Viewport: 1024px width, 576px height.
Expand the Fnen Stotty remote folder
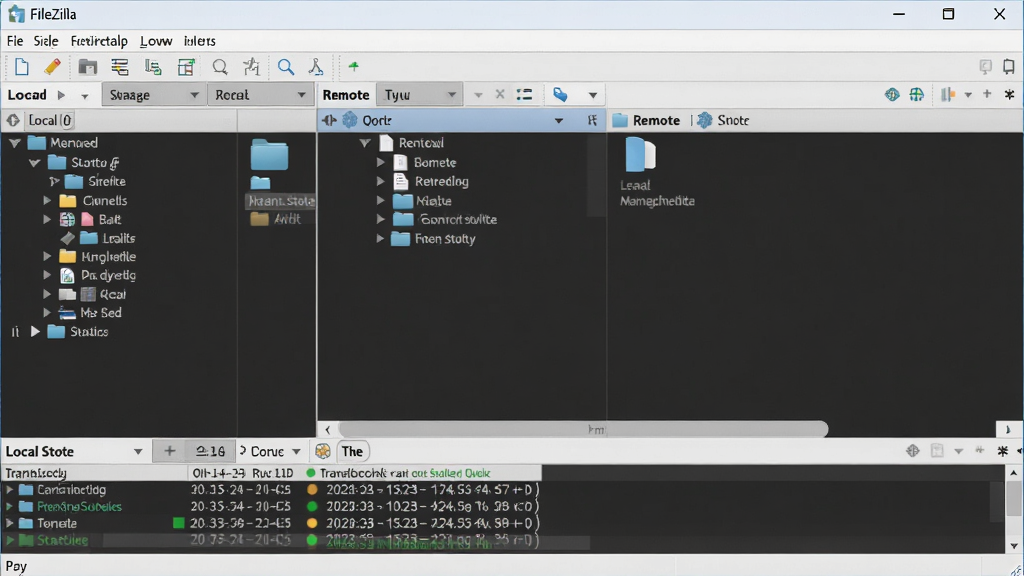pyautogui.click(x=380, y=239)
